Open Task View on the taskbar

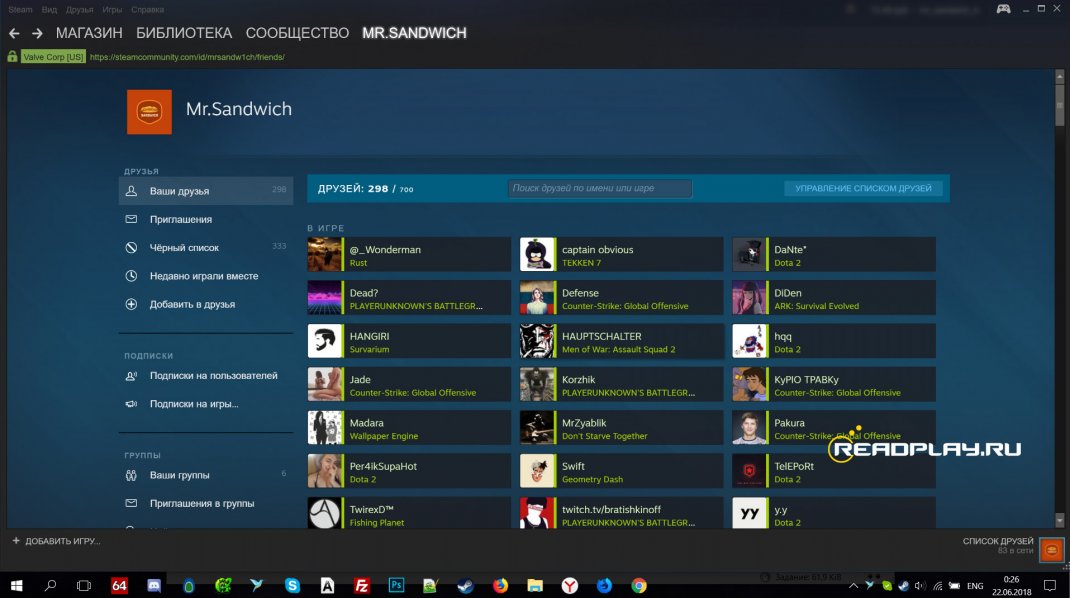coord(84,585)
